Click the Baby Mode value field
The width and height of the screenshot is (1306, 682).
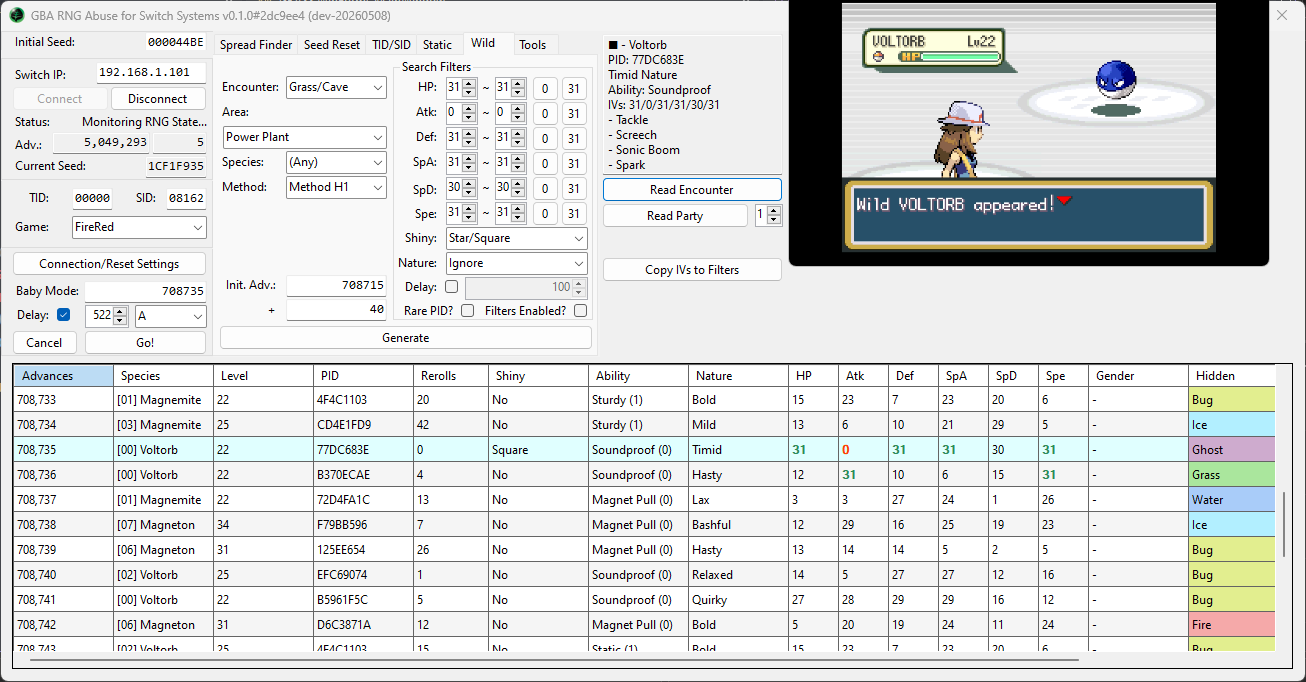(146, 291)
